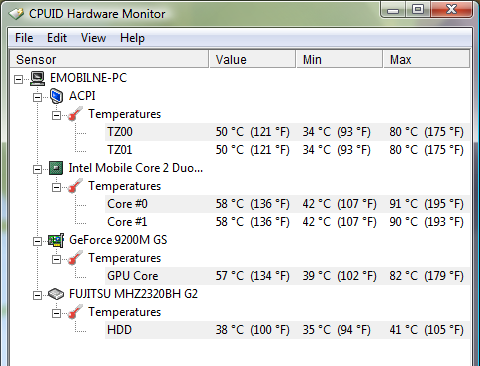Click the ACPI monitor icon

(x=56, y=96)
